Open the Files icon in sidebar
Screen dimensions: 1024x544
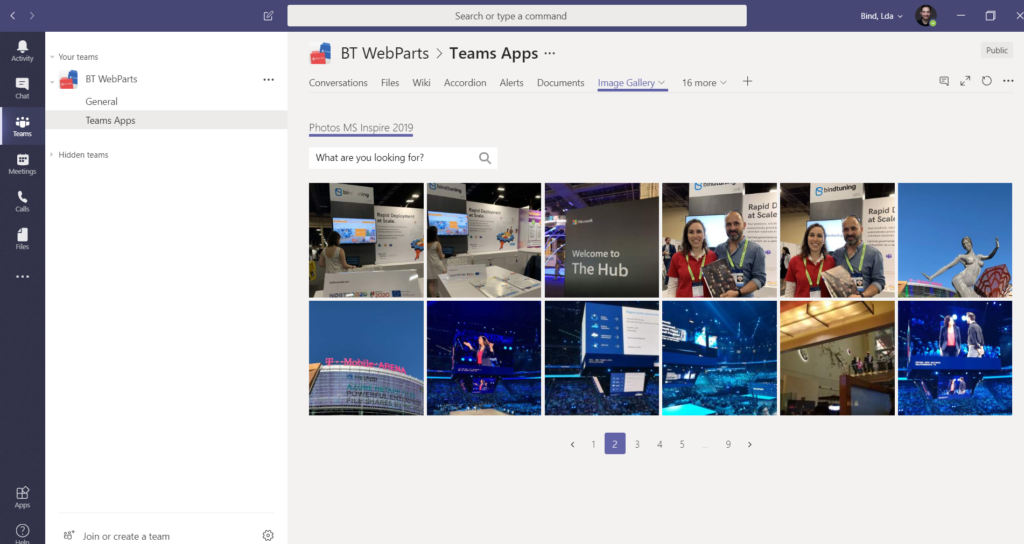pyautogui.click(x=22, y=238)
